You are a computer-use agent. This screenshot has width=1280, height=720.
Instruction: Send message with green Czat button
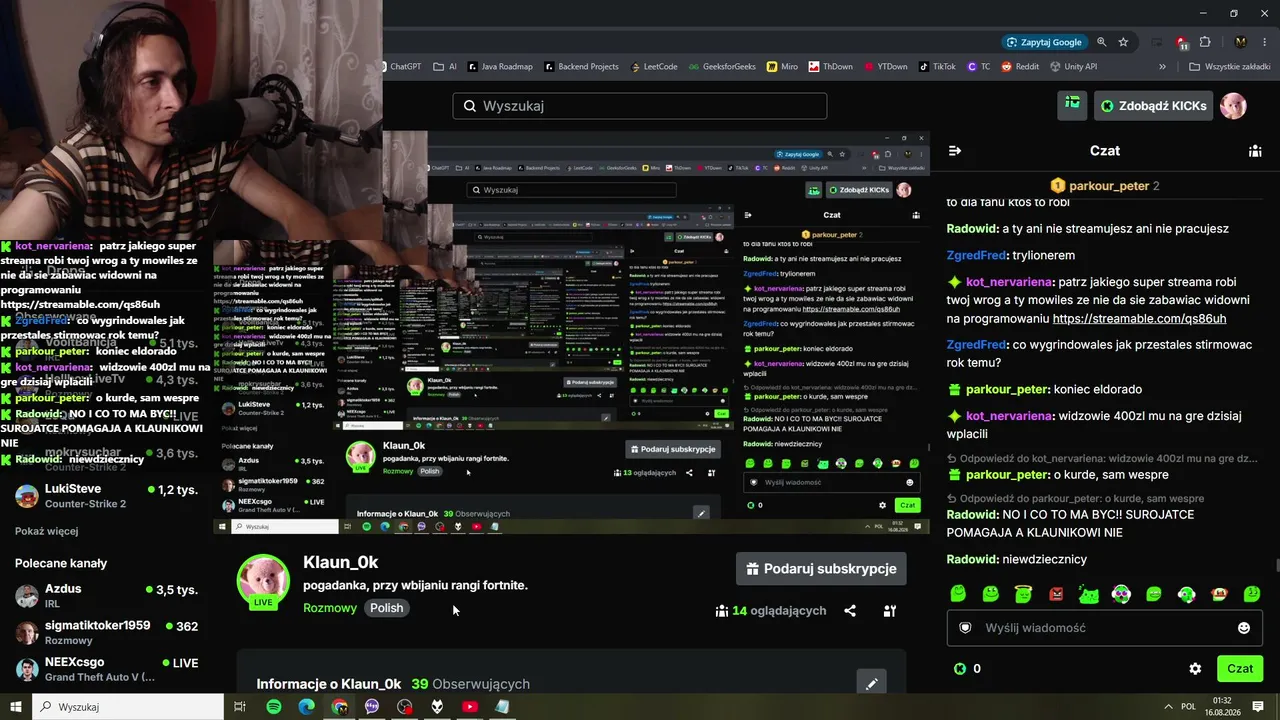[1240, 669]
